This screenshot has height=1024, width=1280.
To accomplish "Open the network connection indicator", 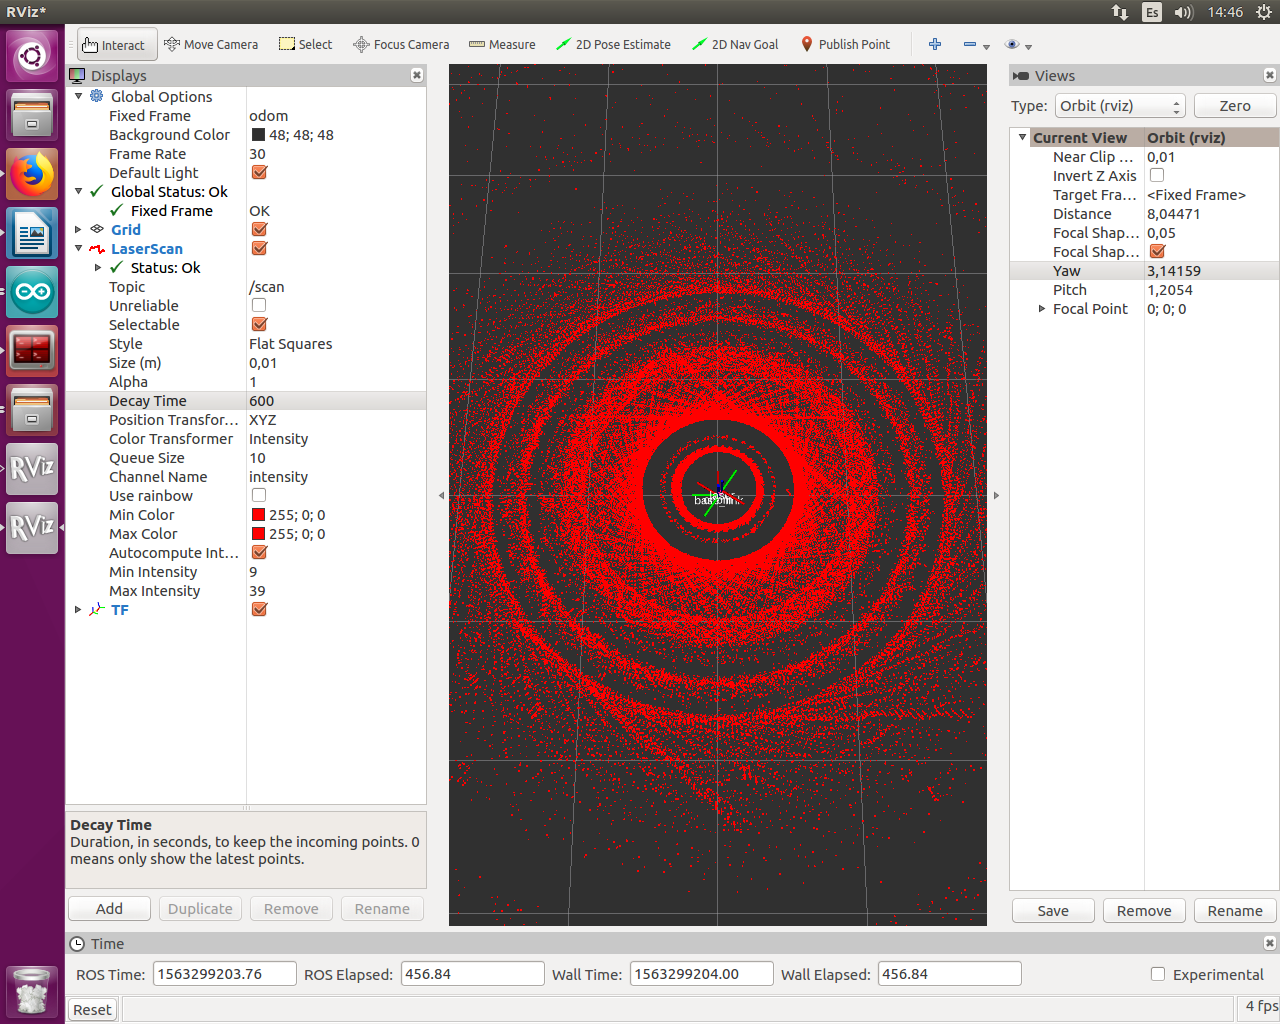I will [x=1120, y=12].
